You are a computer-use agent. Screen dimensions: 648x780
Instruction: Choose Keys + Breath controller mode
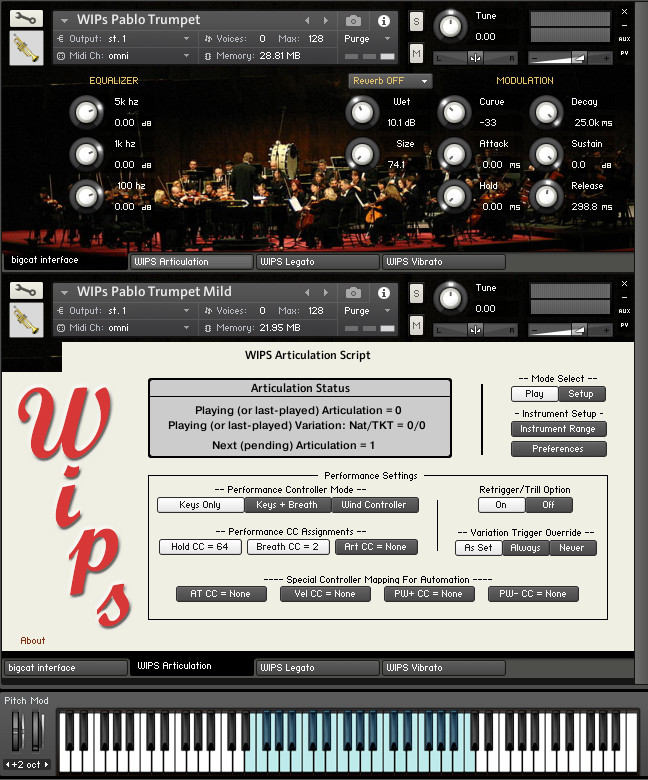pos(287,505)
